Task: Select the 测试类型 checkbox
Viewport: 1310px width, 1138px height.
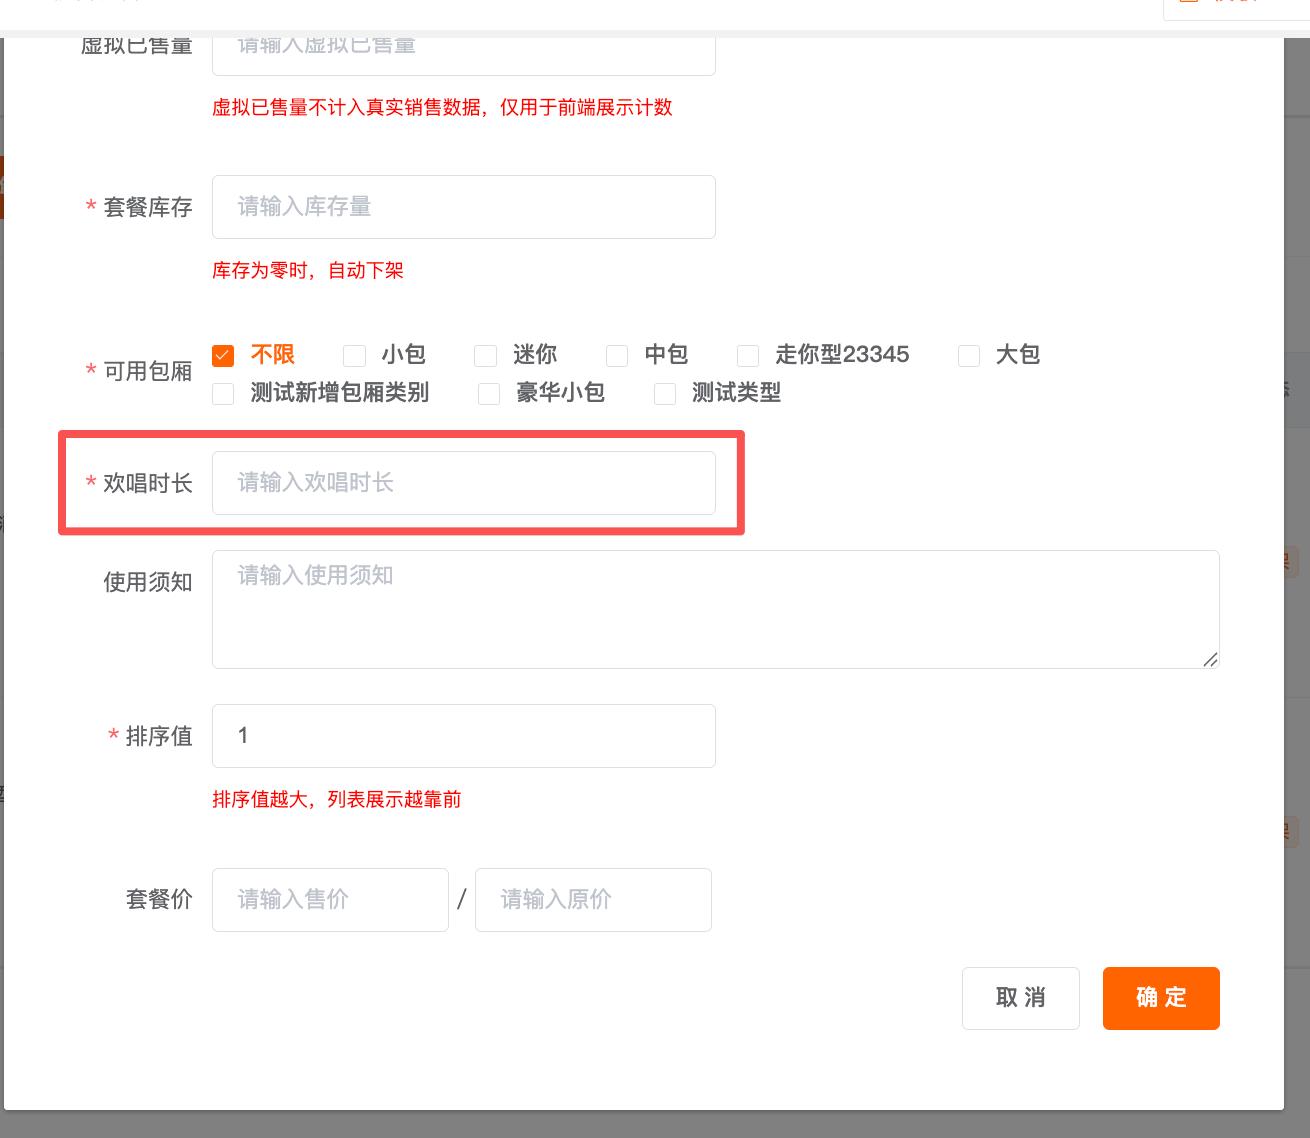Action: coord(664,393)
